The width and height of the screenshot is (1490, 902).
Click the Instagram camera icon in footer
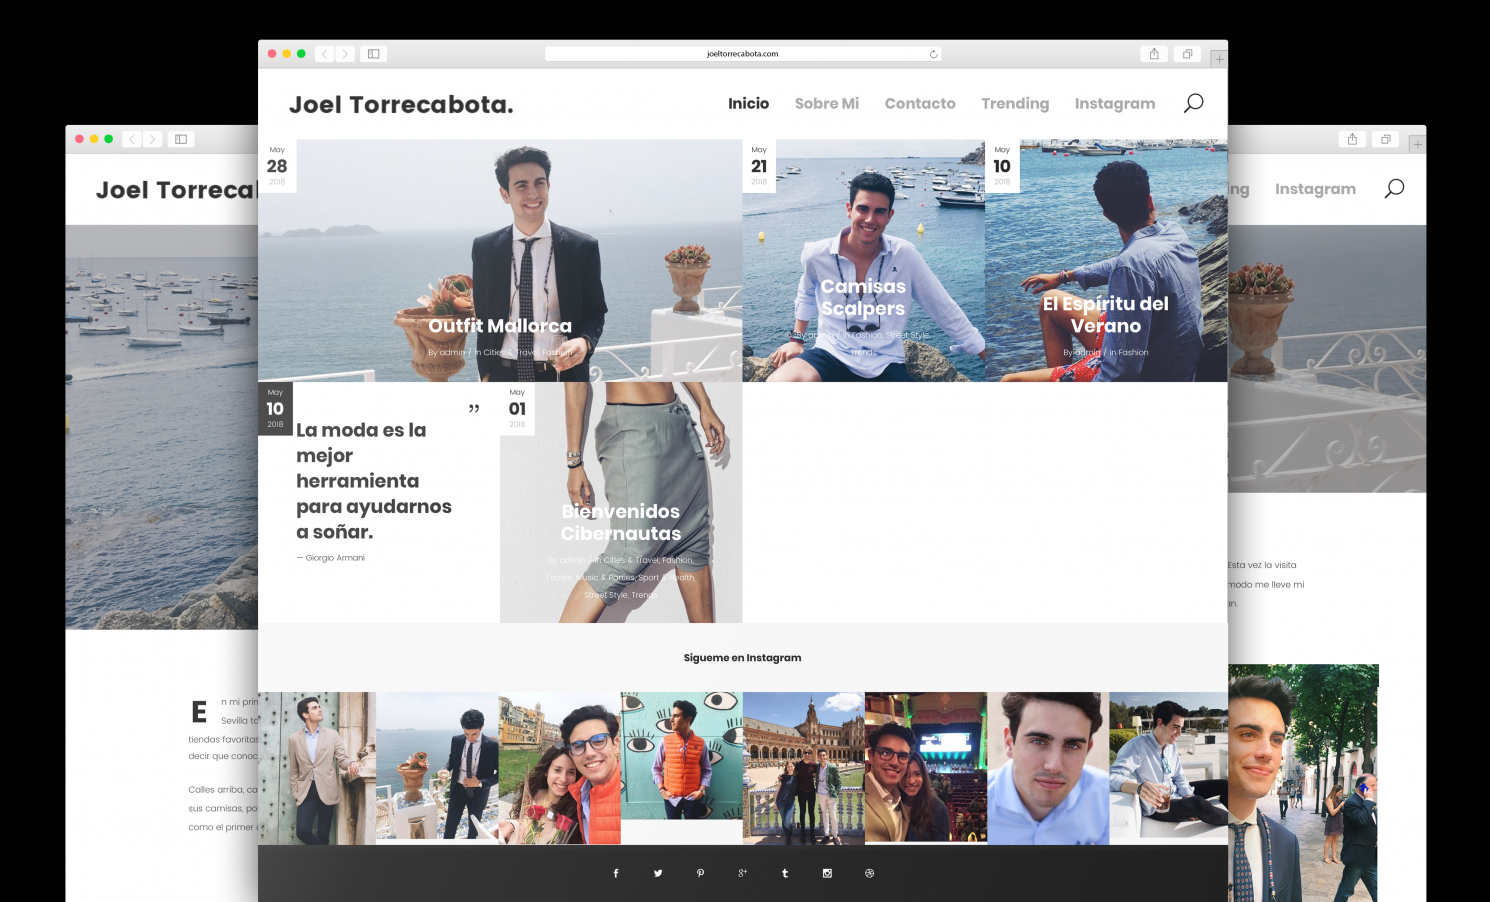[827, 873]
